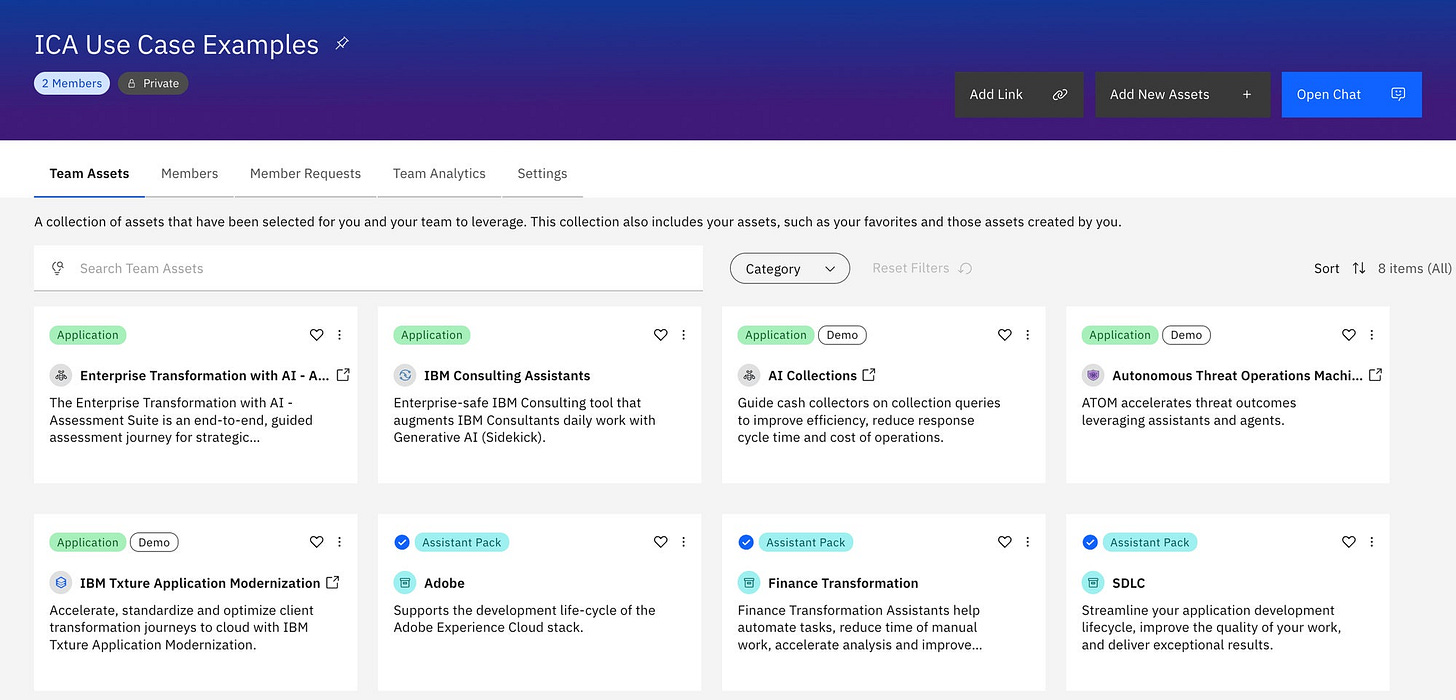The image size is (1456, 700).
Task: Favorite the Finance Transformation pack
Action: click(1004, 542)
